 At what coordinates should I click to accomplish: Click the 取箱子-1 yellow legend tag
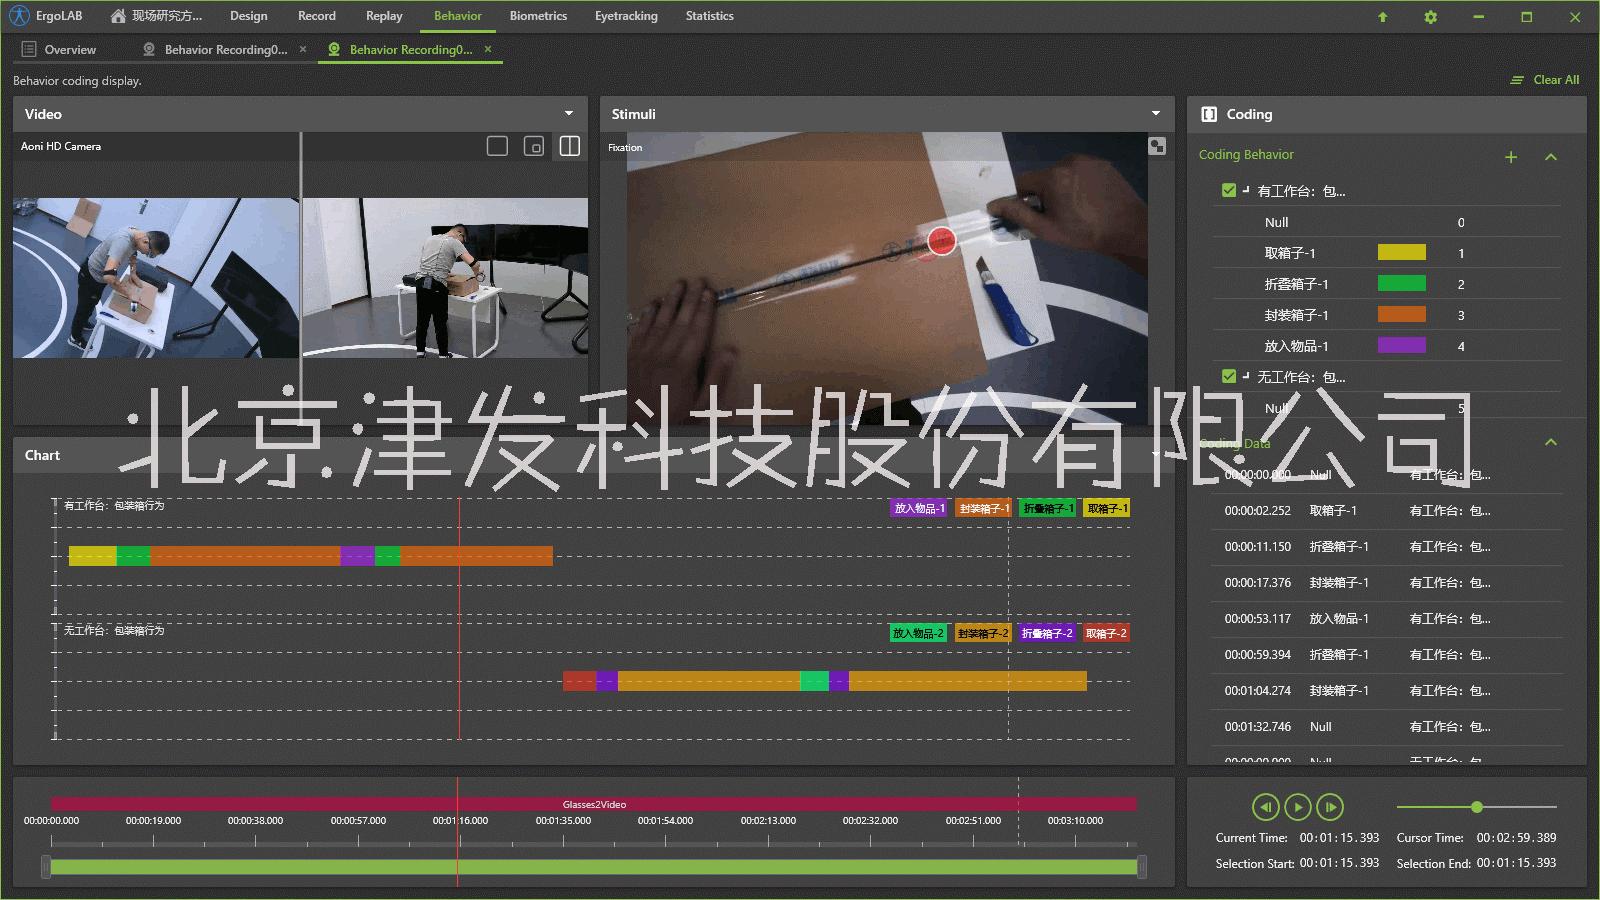1107,508
